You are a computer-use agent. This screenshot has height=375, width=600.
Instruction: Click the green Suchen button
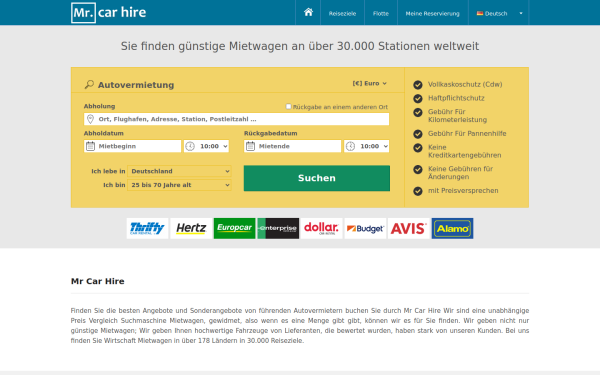click(317, 178)
